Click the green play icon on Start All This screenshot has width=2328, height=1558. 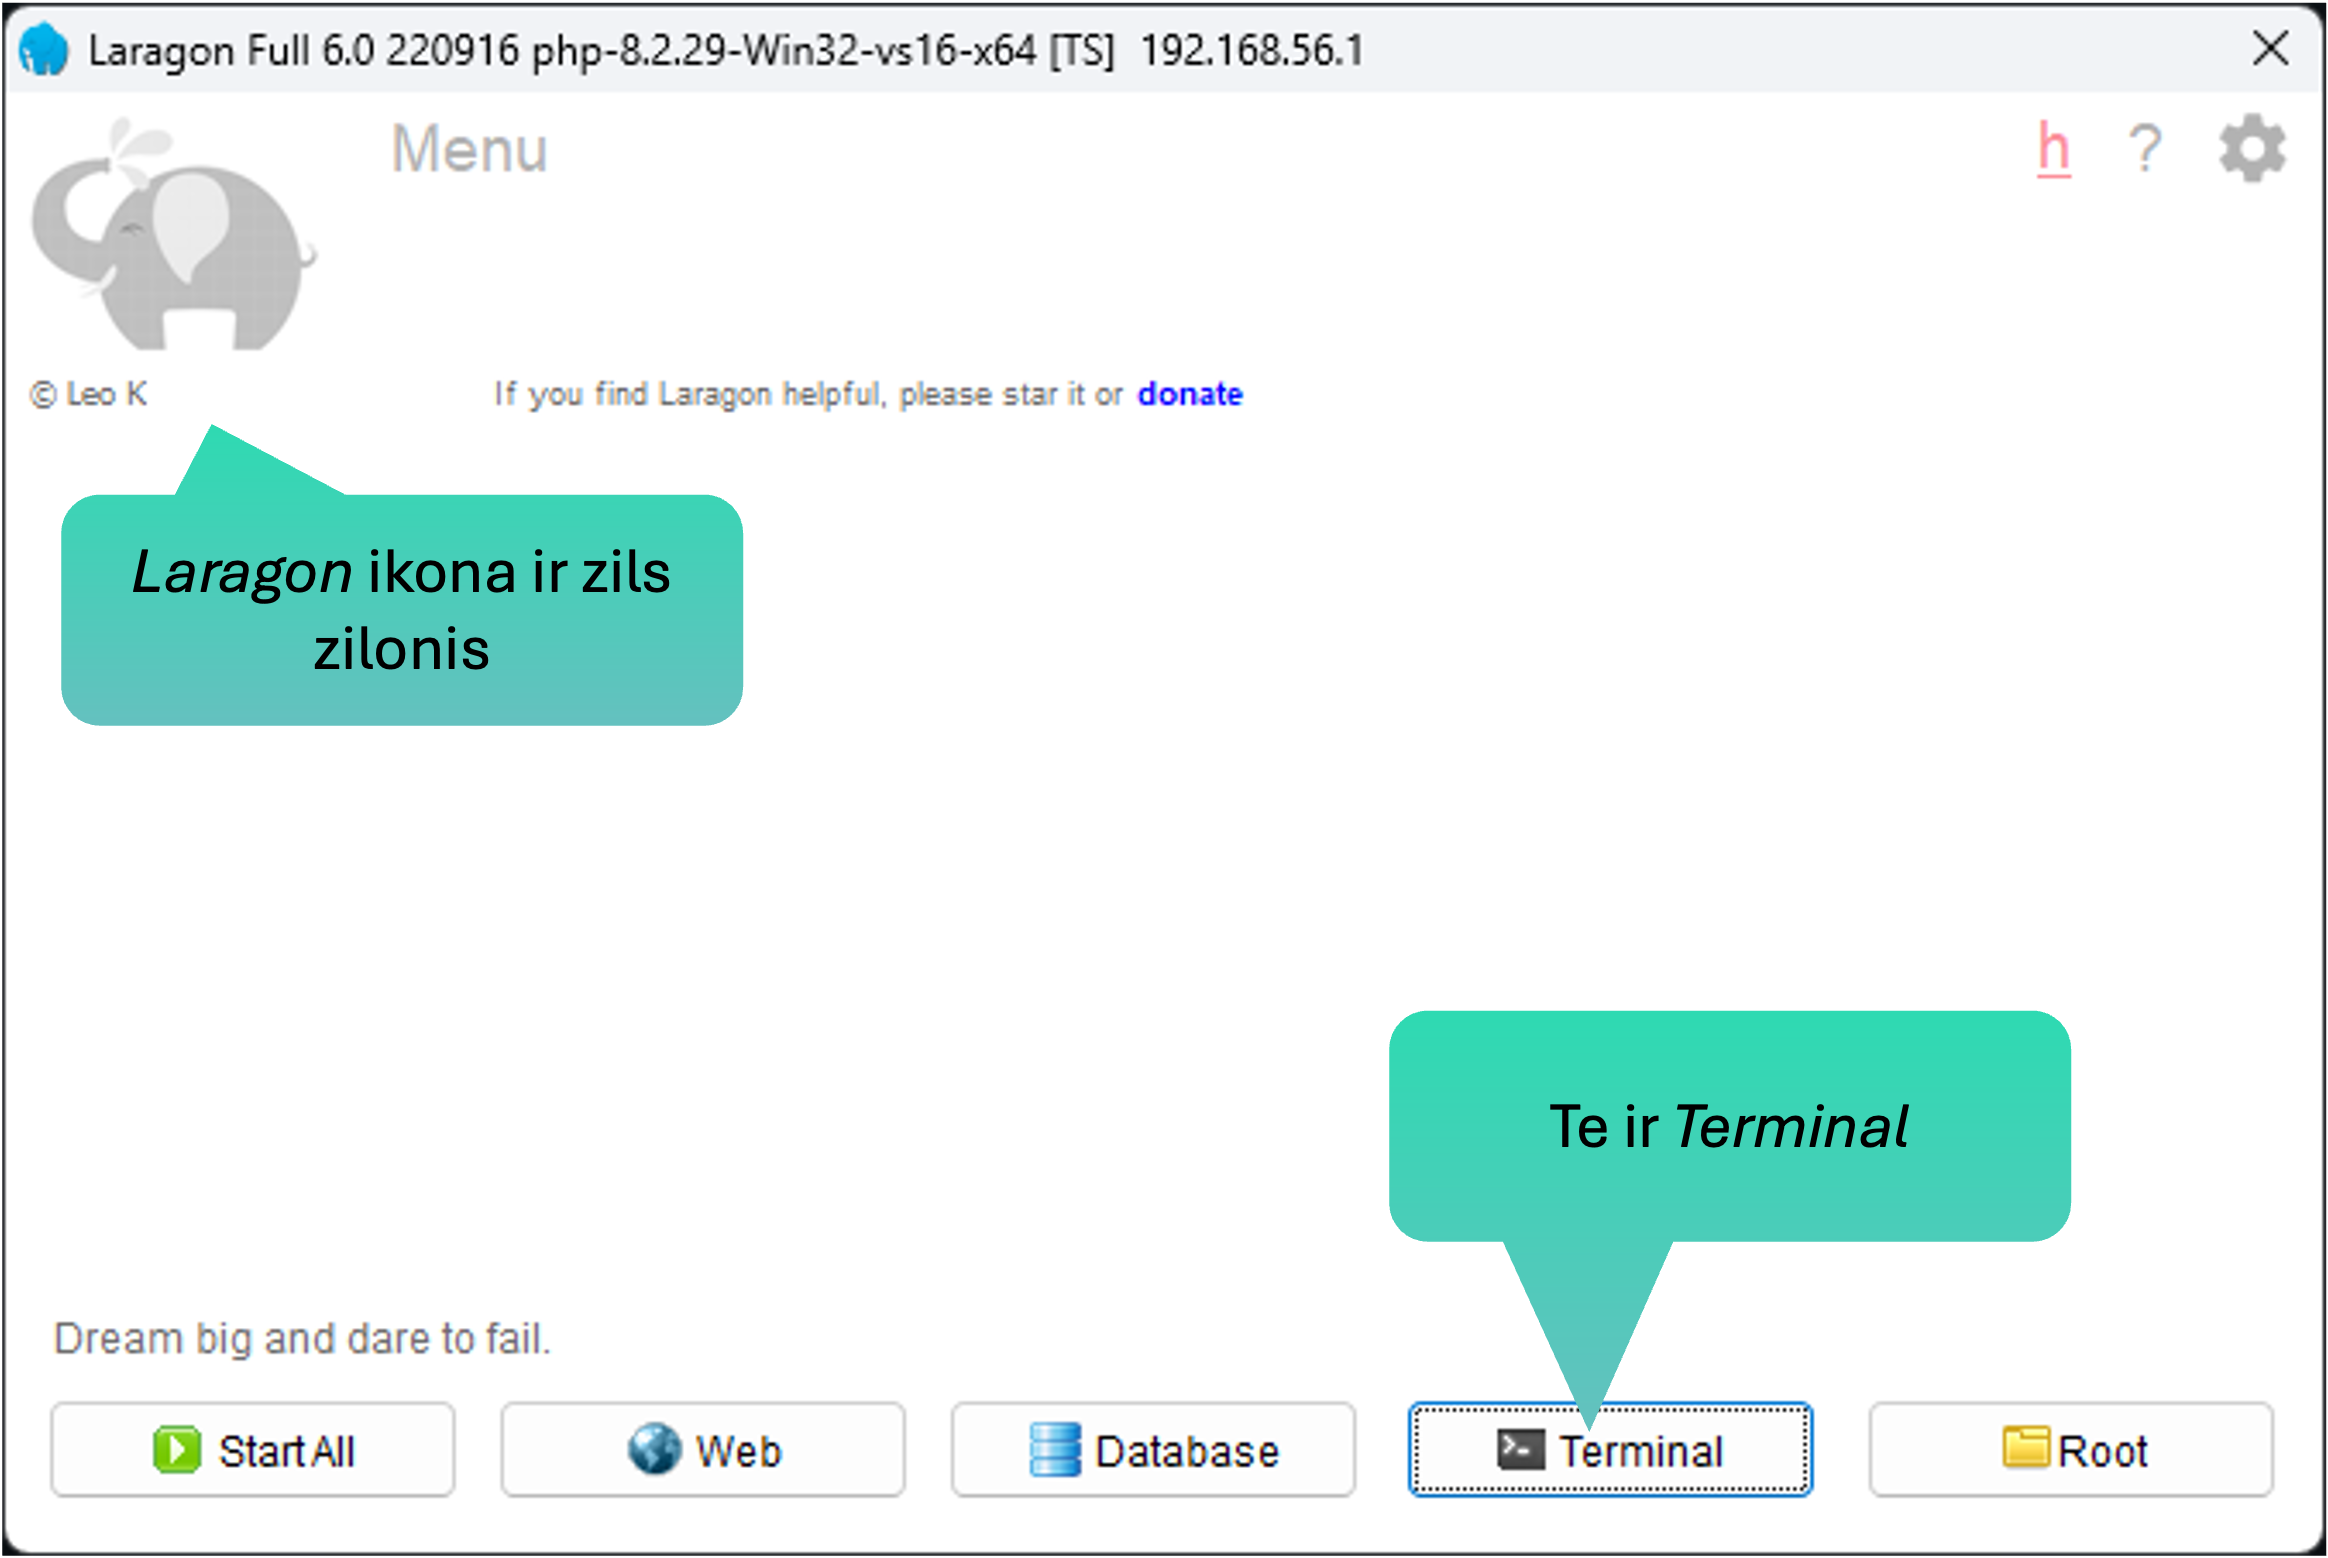pyautogui.click(x=177, y=1449)
